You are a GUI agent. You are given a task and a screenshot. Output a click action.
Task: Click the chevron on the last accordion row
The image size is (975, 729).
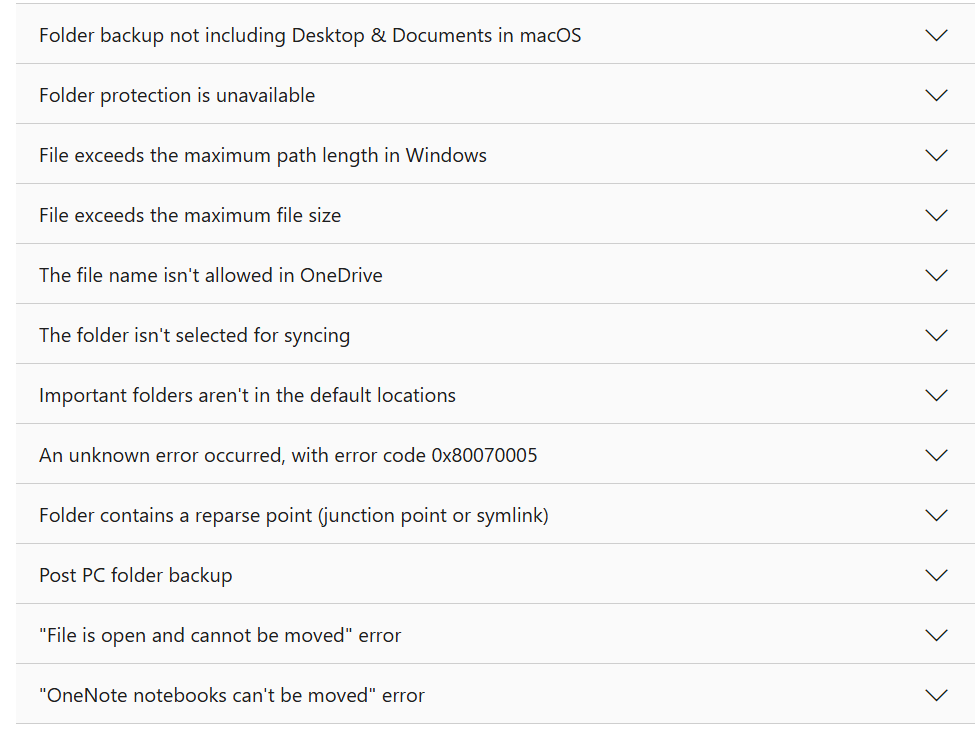(x=936, y=694)
